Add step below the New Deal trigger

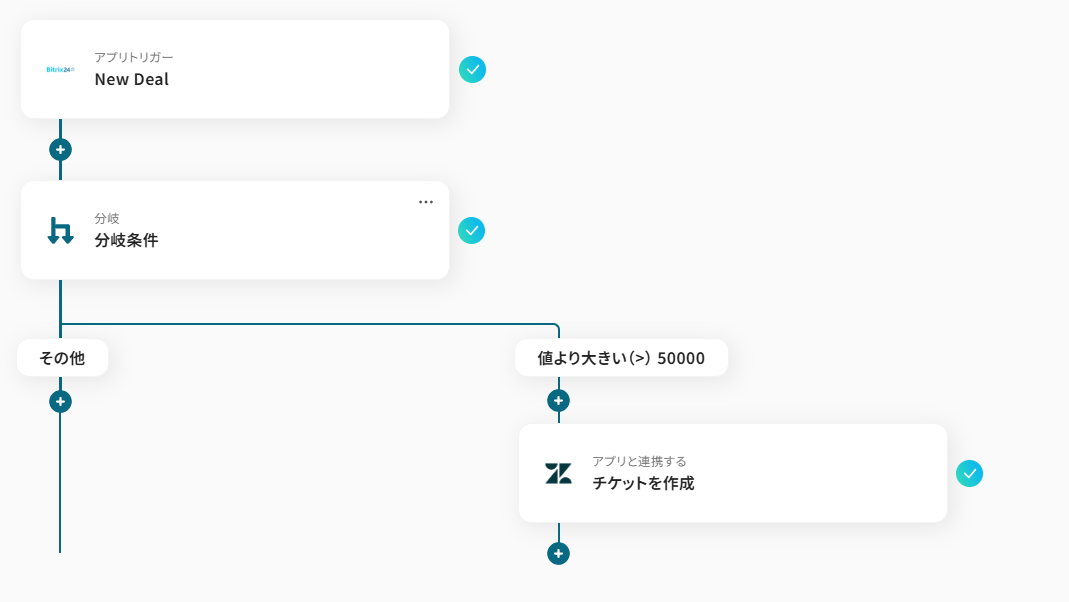60,150
